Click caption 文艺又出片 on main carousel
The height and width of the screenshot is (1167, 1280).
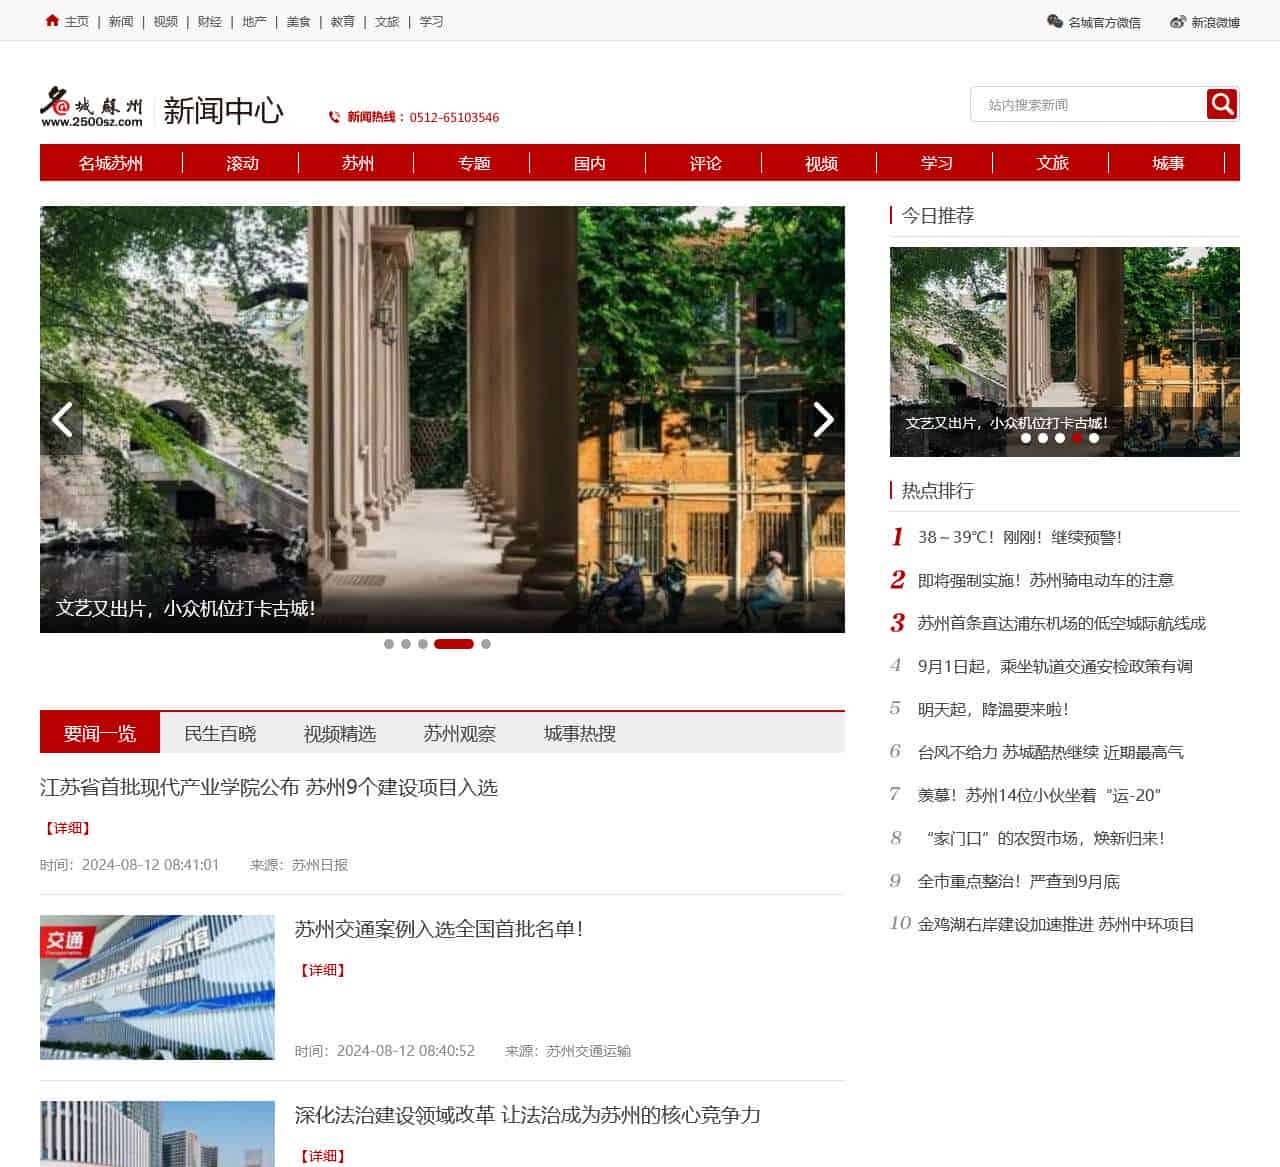[186, 608]
